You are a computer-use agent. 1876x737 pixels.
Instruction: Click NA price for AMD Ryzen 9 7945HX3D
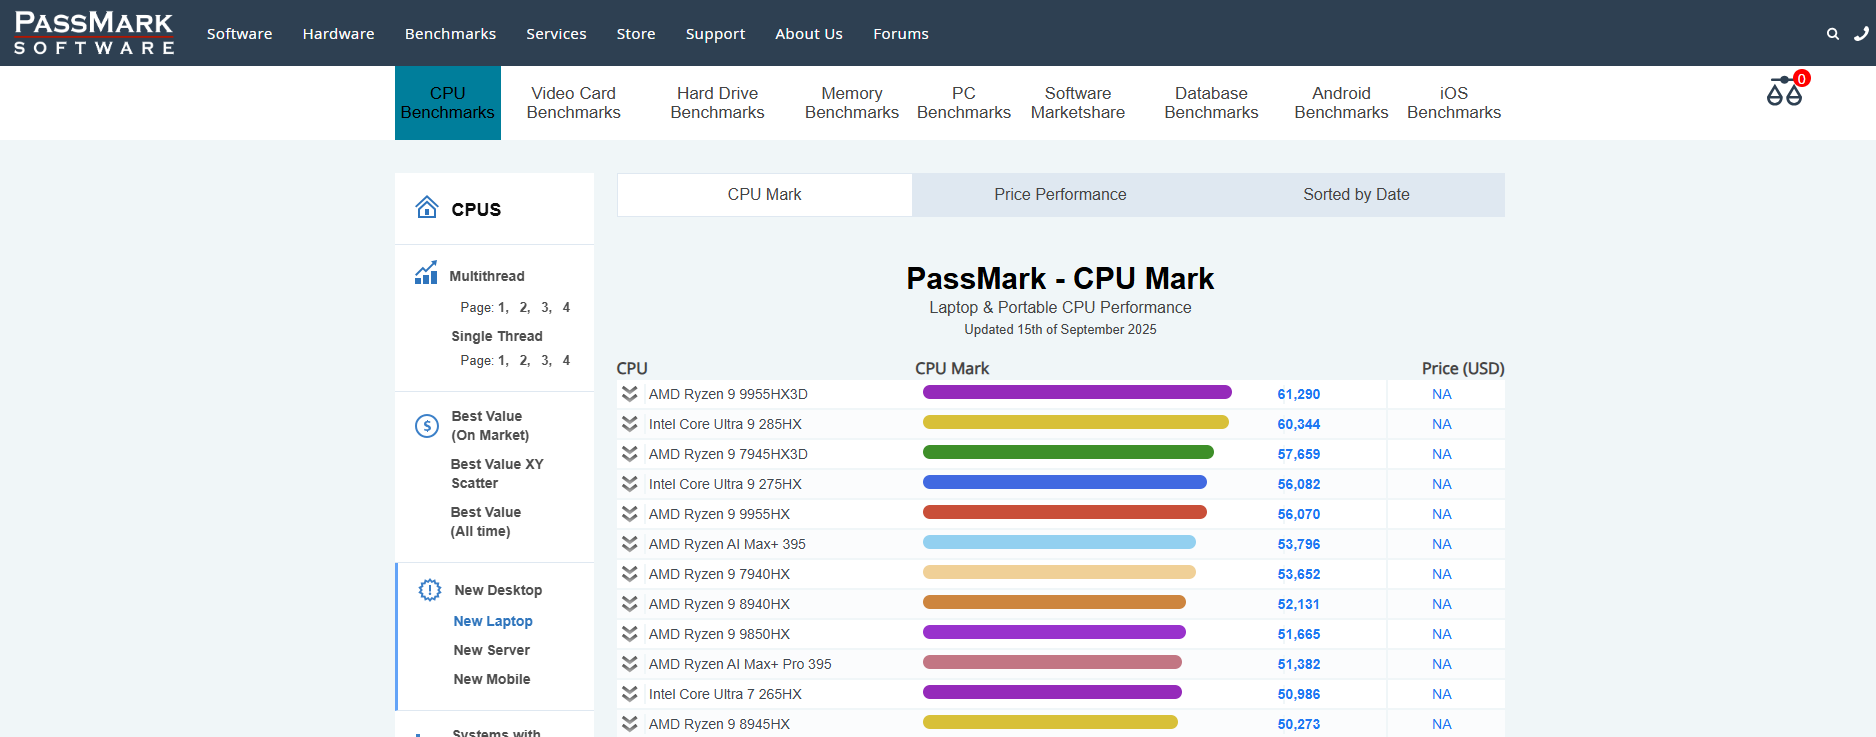1441,454
